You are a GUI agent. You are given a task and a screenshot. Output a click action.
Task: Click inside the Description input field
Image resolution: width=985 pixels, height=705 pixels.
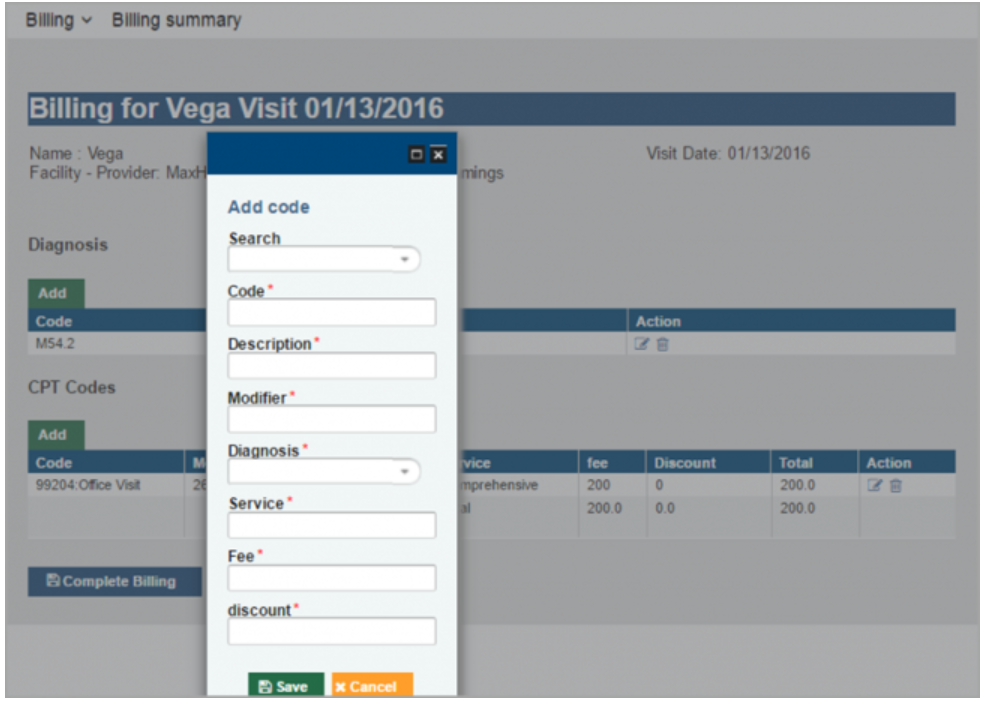click(330, 365)
